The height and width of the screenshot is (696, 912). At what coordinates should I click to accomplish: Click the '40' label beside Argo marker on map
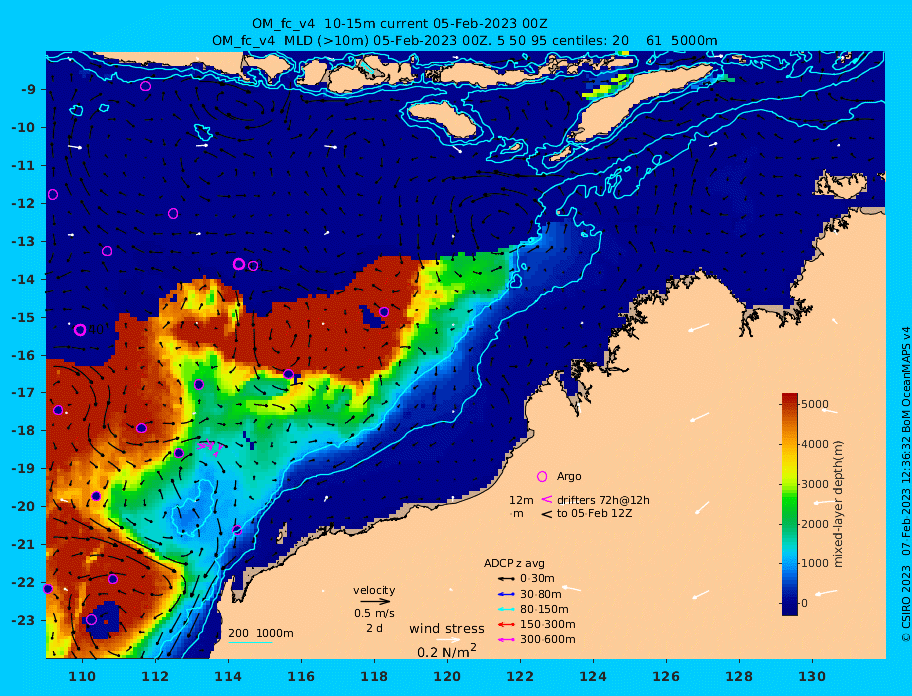tap(97, 330)
